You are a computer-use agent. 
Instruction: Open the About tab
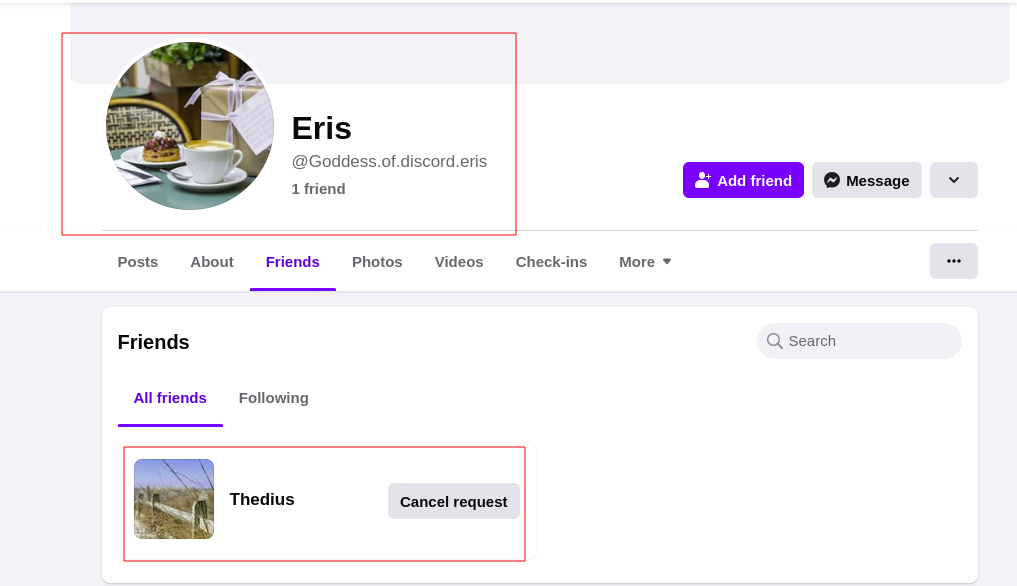212,262
